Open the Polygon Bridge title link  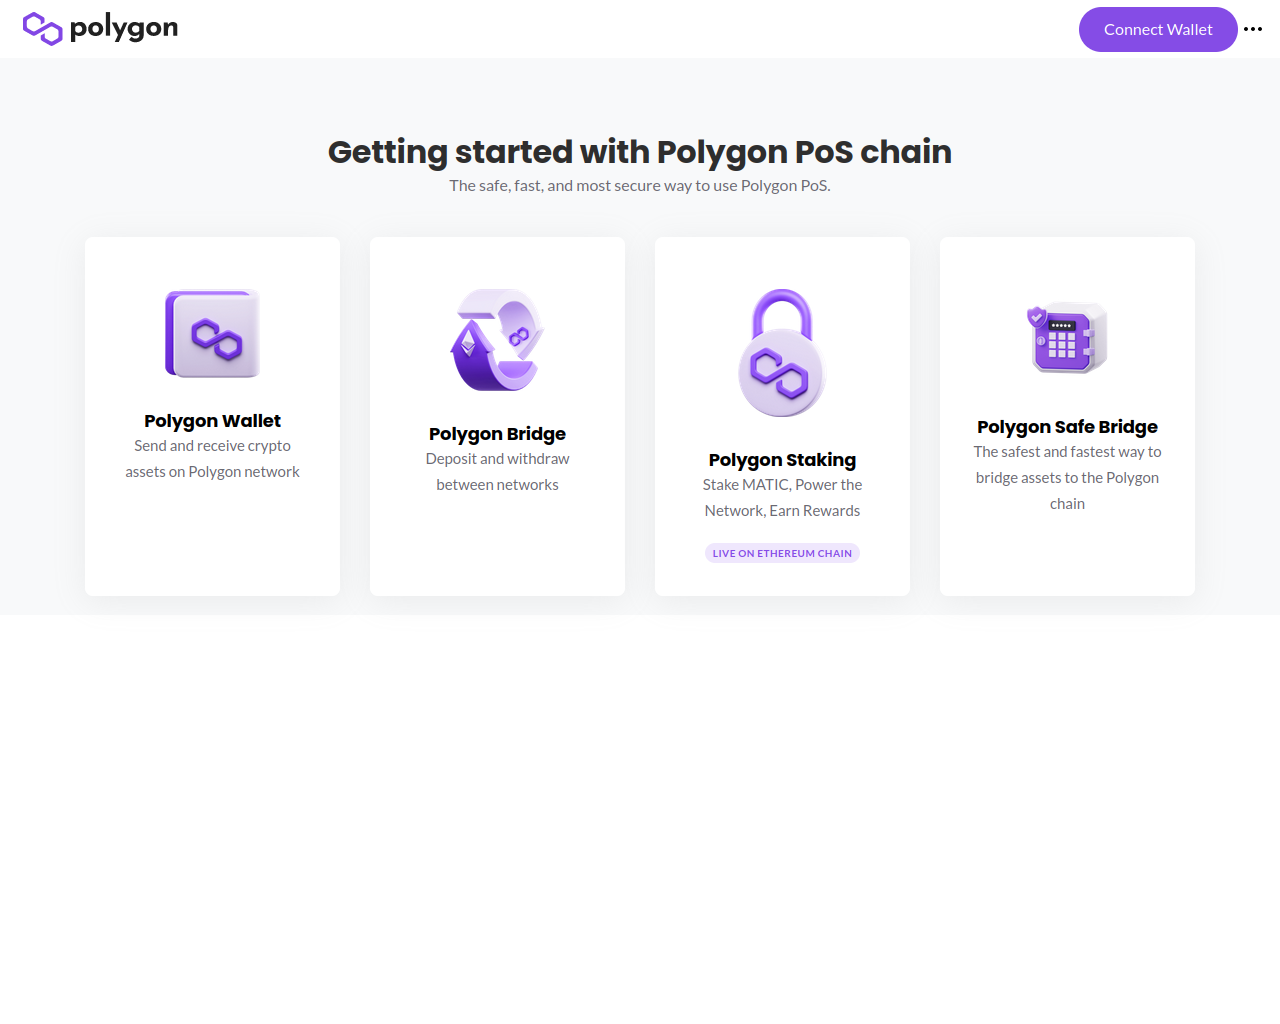tap(497, 434)
